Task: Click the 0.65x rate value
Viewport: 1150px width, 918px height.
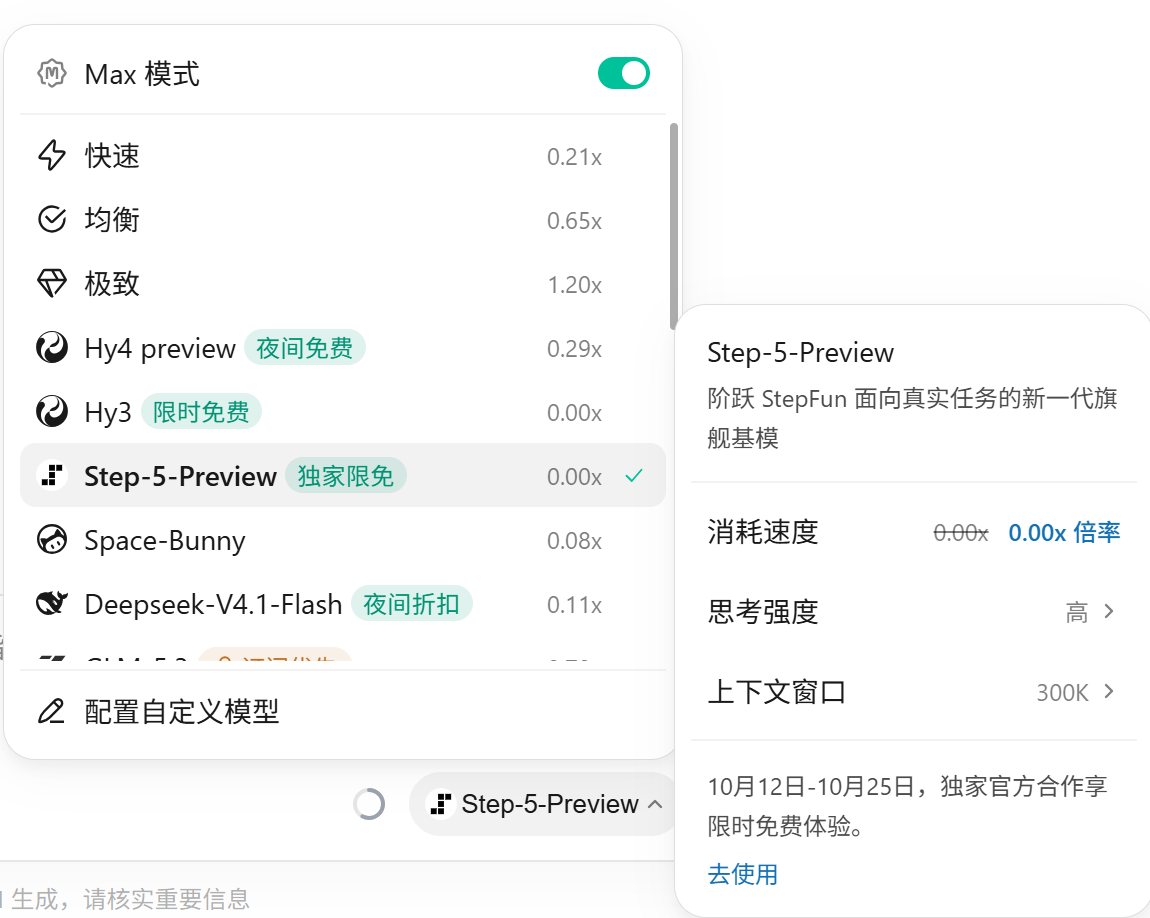Action: (574, 221)
